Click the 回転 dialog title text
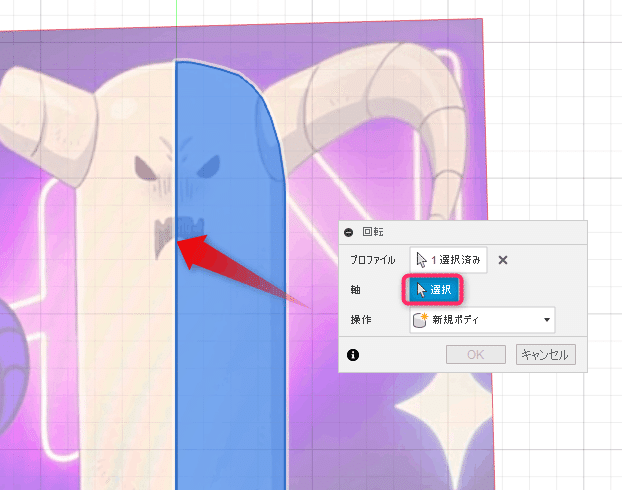 click(373, 232)
